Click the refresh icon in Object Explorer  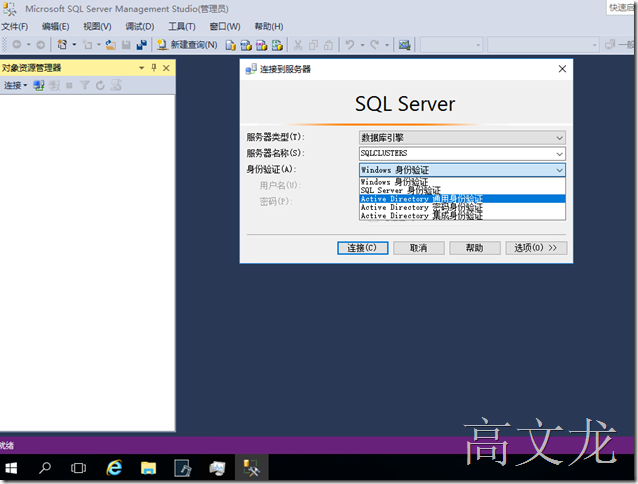(100, 85)
